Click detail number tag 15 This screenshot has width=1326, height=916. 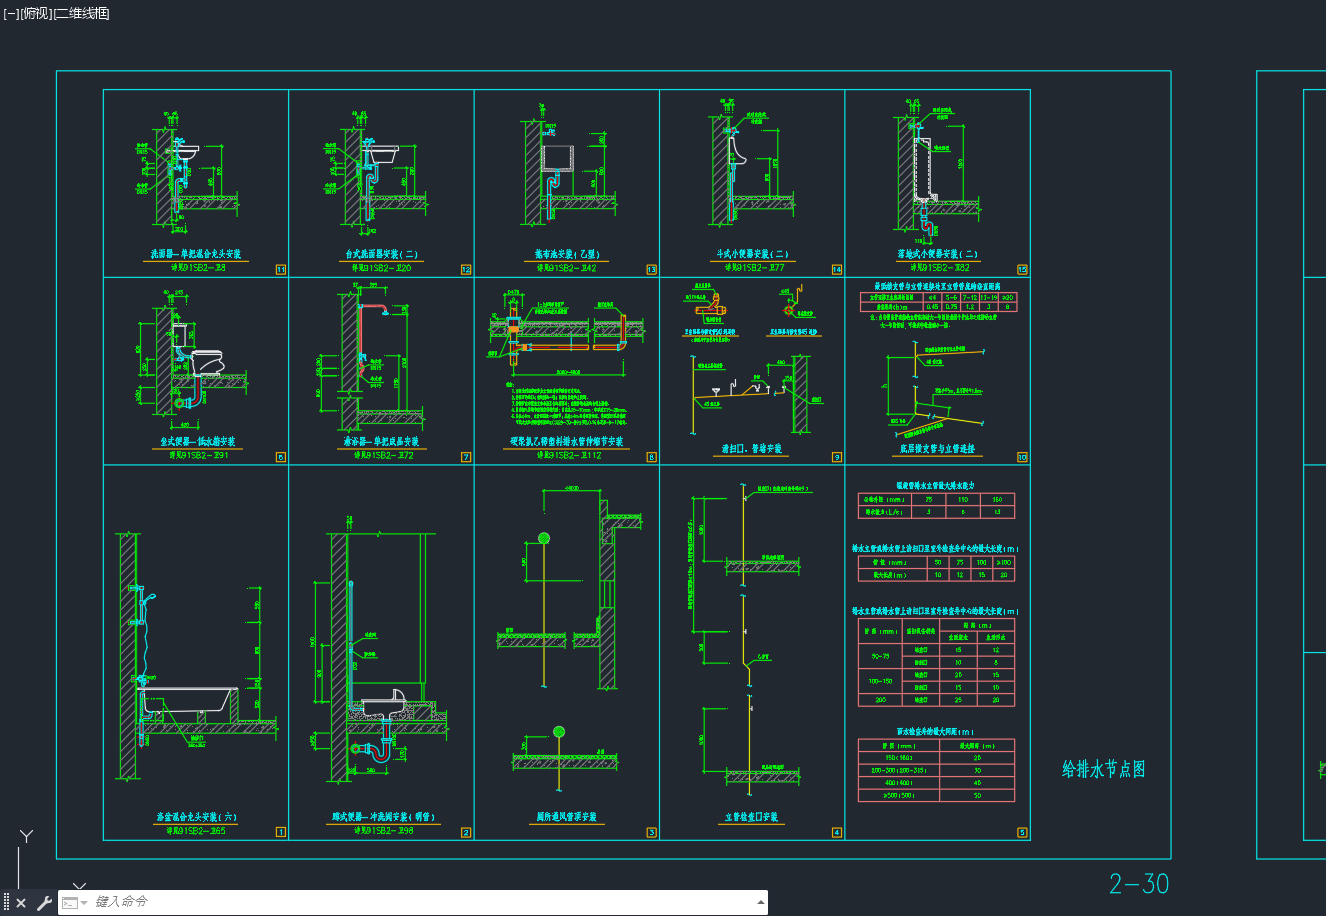pyautogui.click(x=1022, y=270)
